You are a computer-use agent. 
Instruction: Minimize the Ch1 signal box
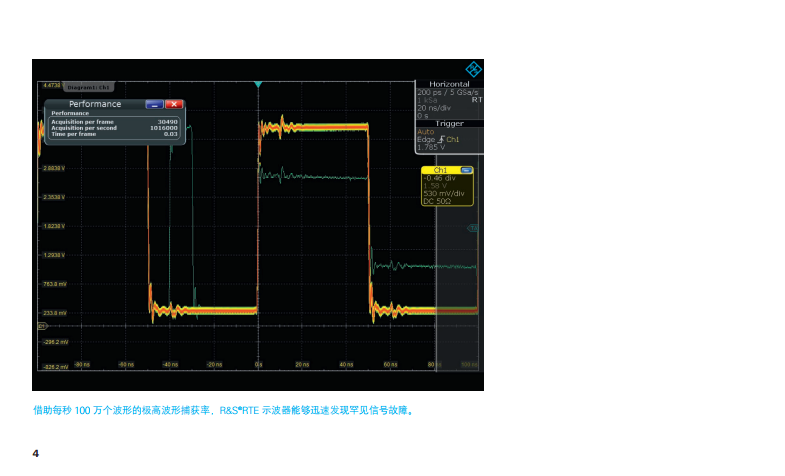(x=466, y=170)
